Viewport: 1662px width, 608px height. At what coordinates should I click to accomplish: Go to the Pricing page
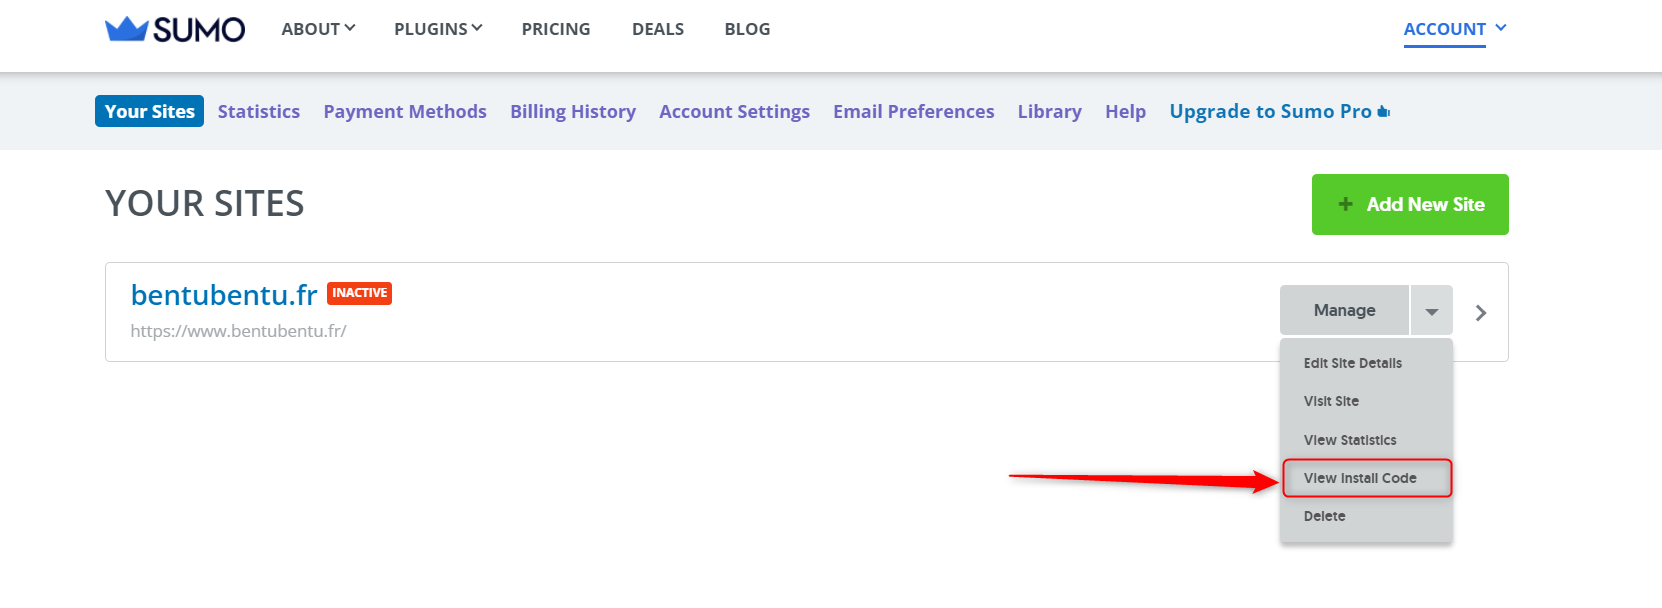[x=556, y=29]
